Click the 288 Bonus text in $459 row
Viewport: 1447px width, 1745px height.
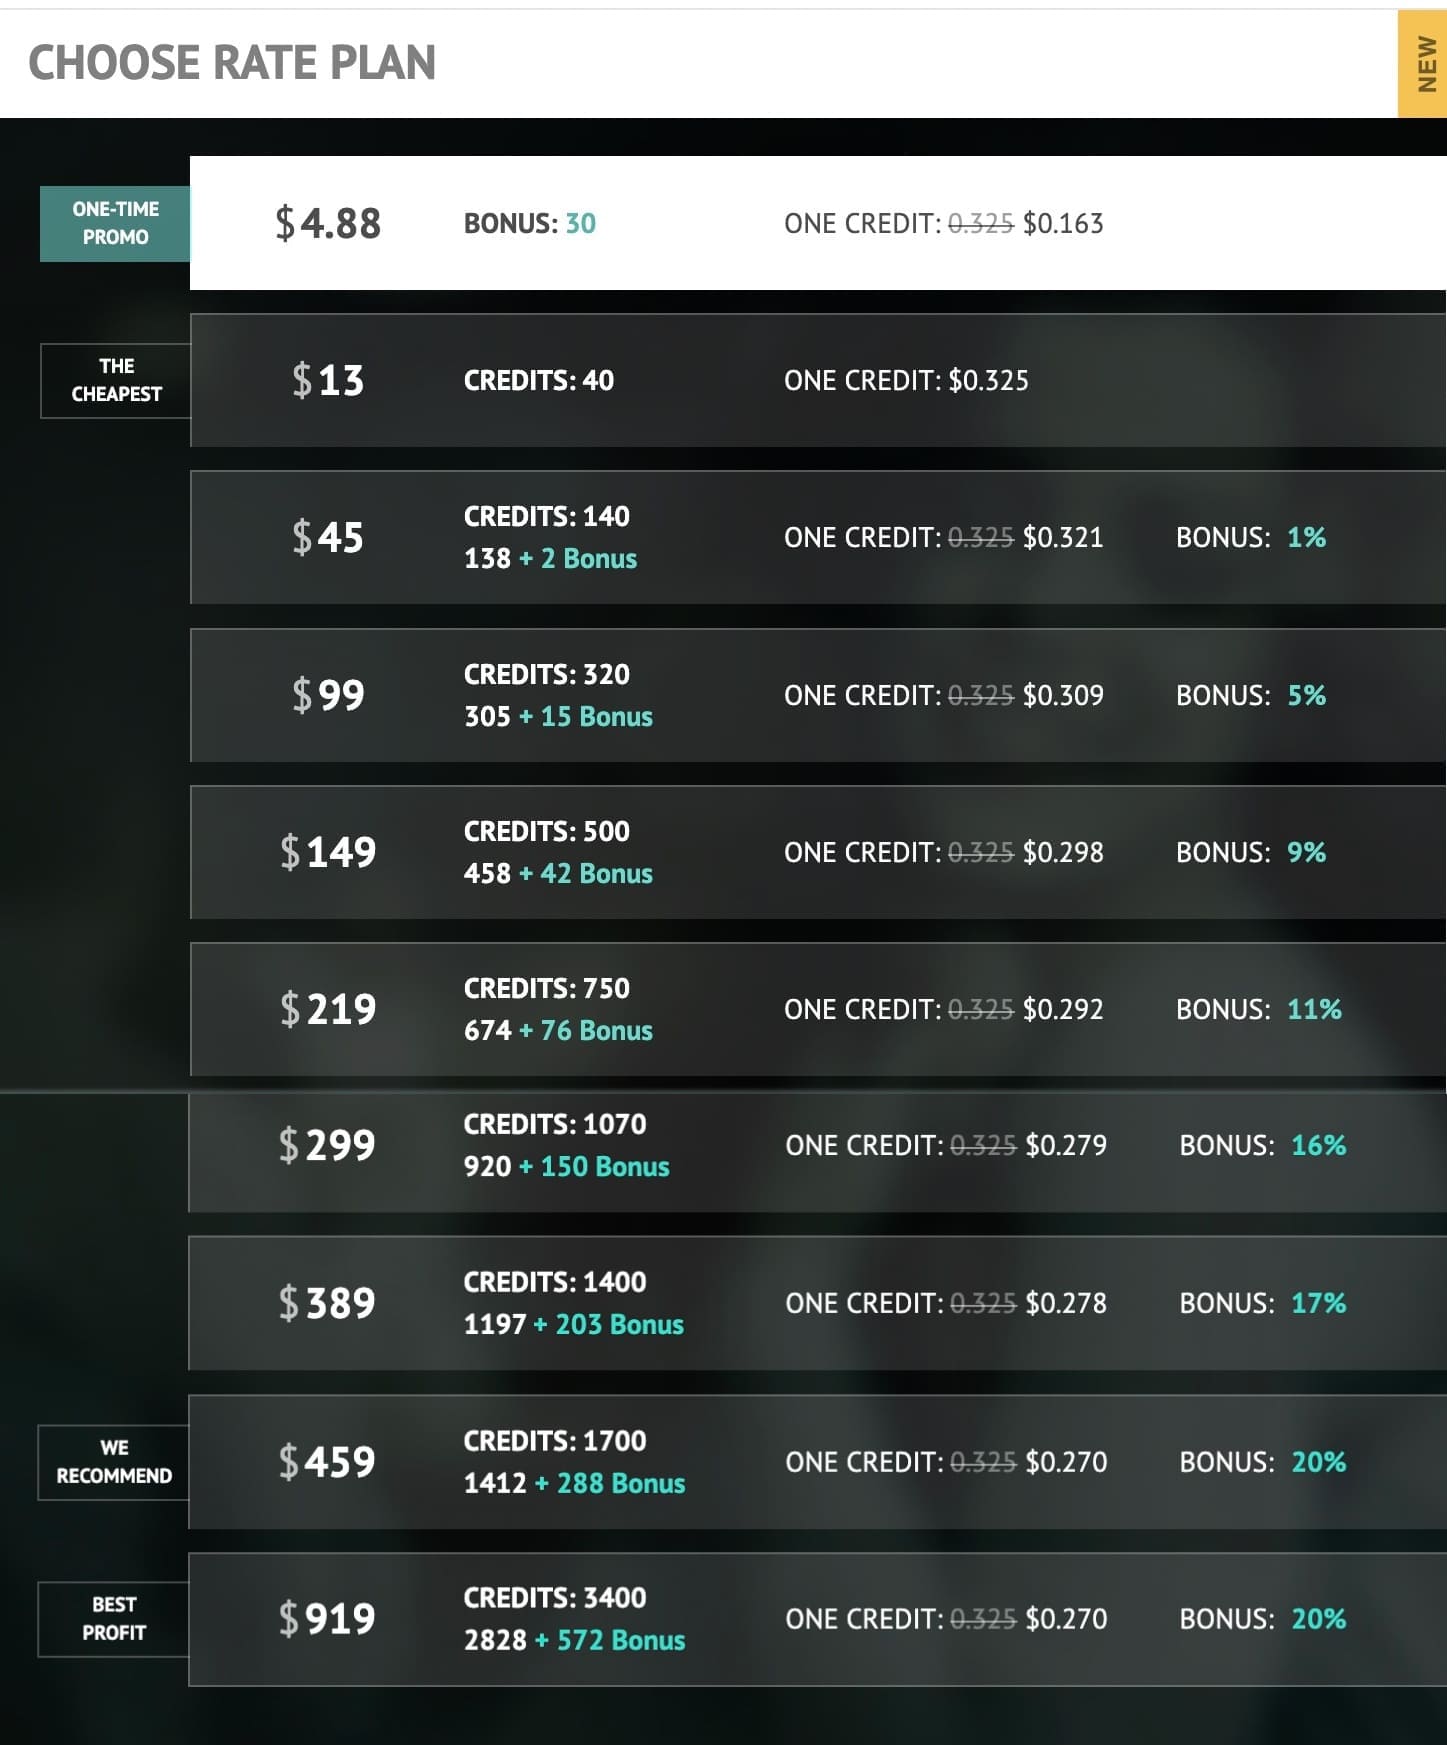tap(621, 1483)
